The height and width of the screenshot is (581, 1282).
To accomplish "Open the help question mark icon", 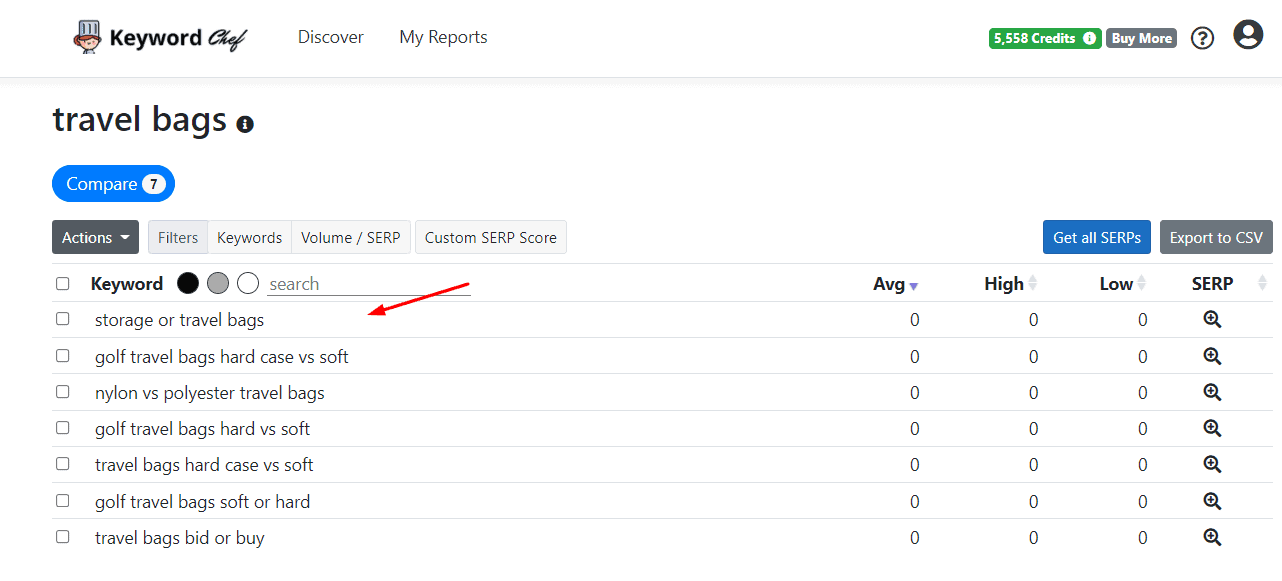I will click(1202, 38).
